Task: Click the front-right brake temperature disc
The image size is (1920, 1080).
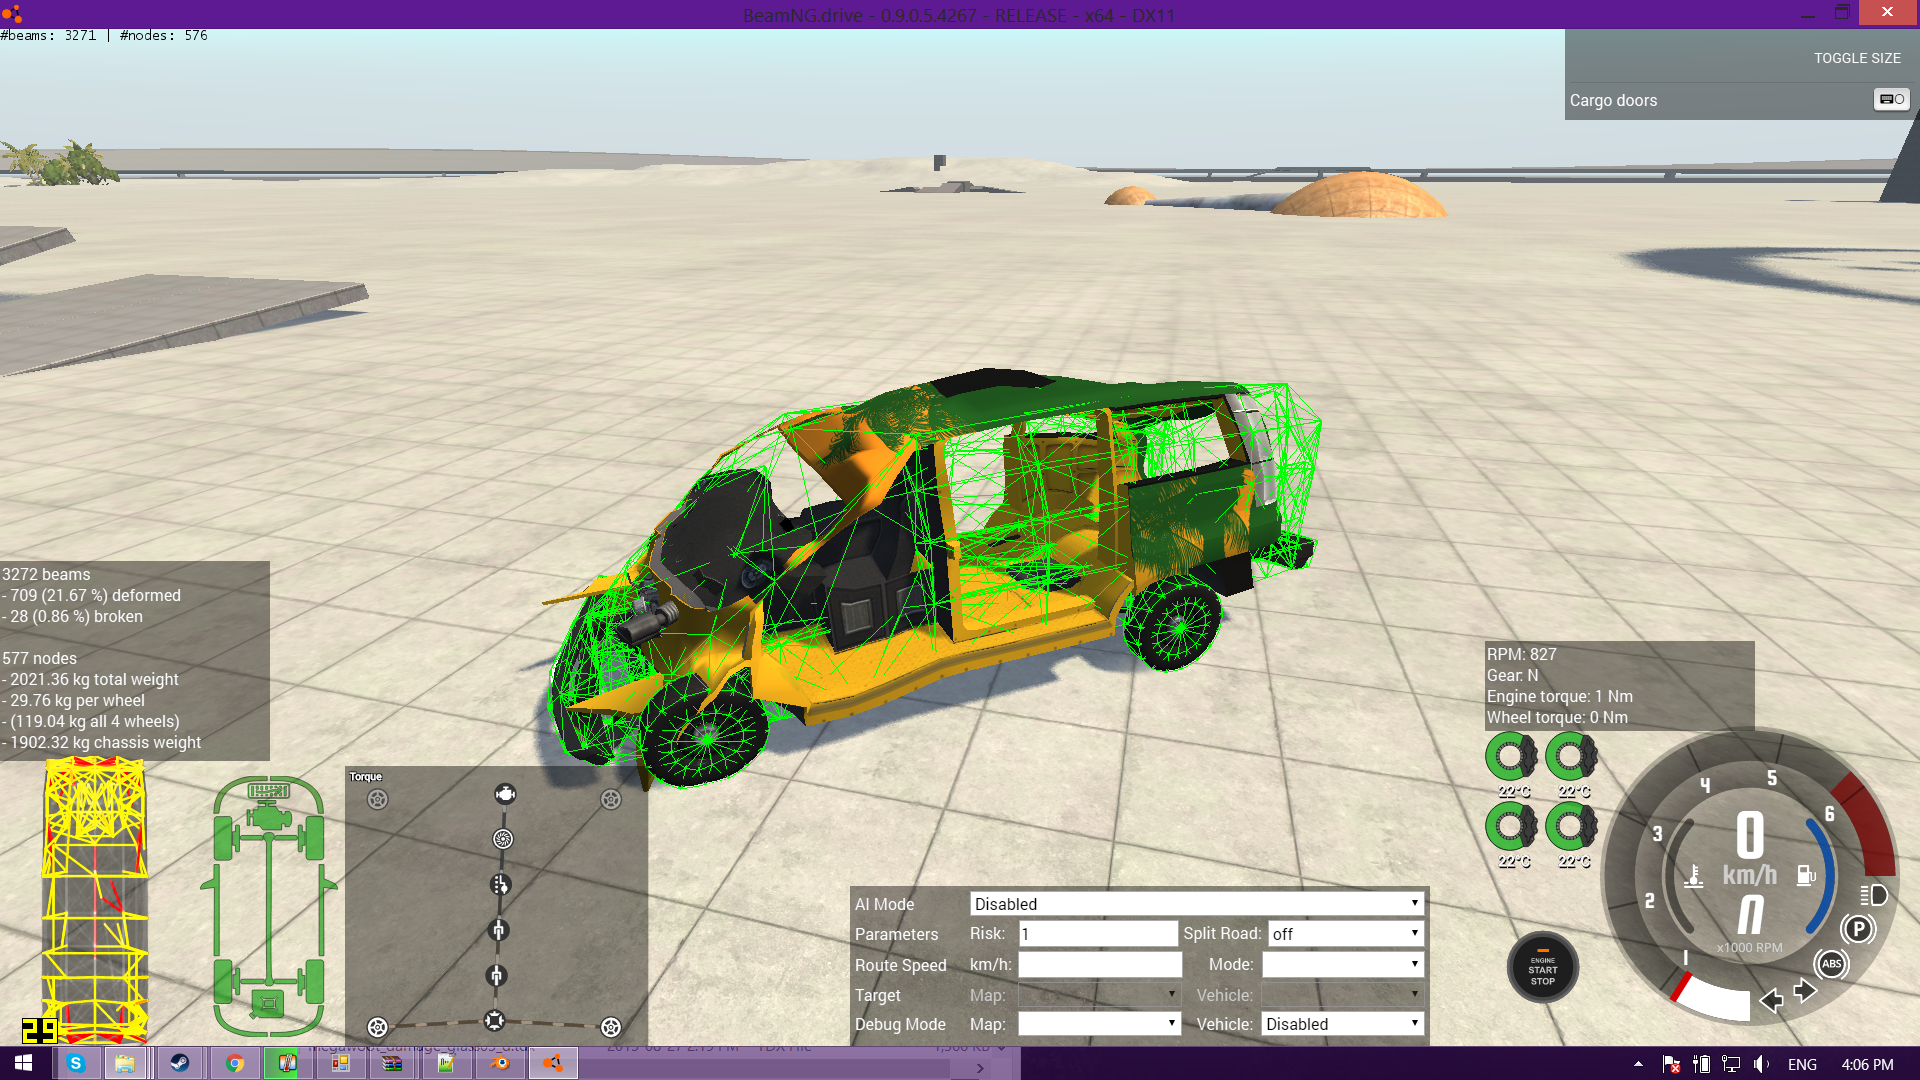Action: point(1571,757)
